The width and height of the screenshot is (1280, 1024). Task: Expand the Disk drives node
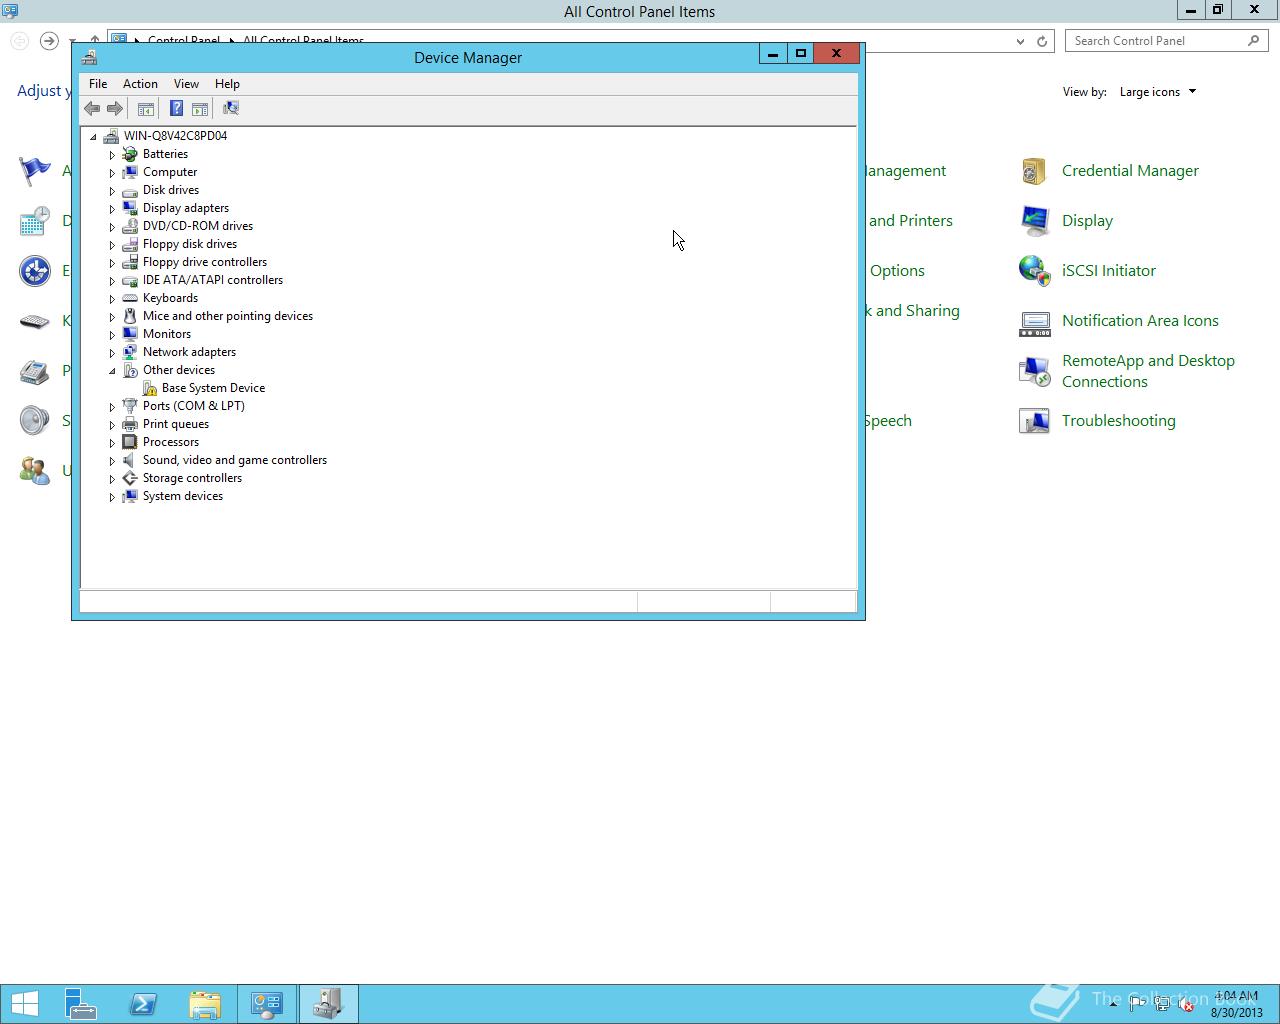(x=112, y=191)
